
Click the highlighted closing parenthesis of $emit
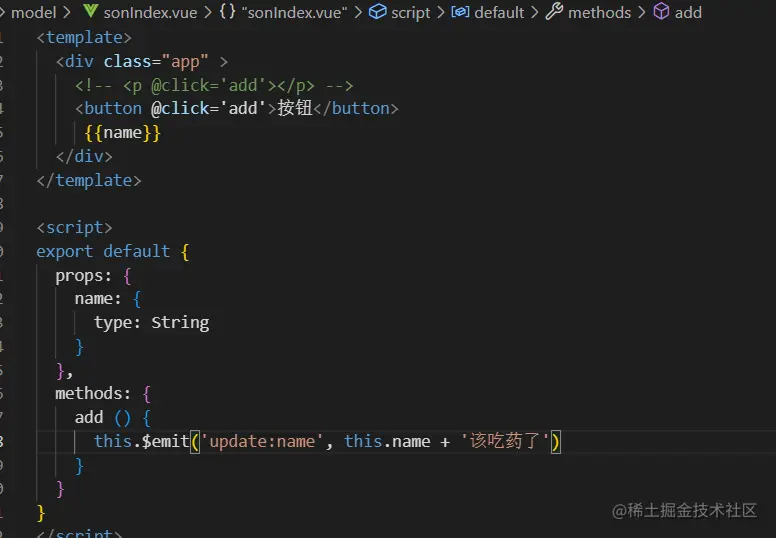click(x=555, y=441)
